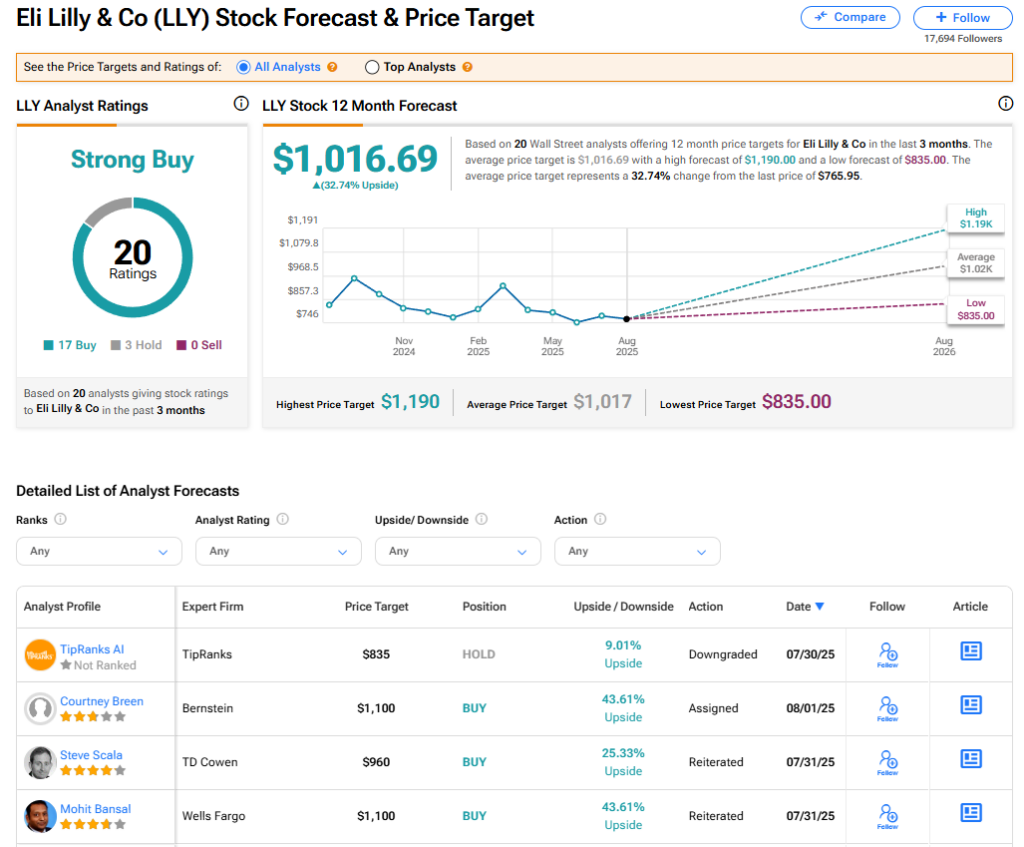
Task: Select the Top Analysts radio button
Action: (372, 67)
